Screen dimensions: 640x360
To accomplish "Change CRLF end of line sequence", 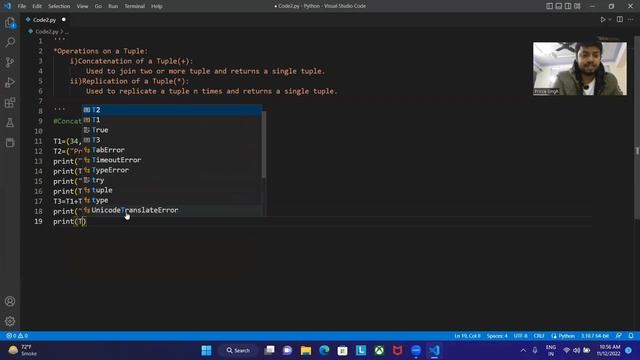I will 539,336.
